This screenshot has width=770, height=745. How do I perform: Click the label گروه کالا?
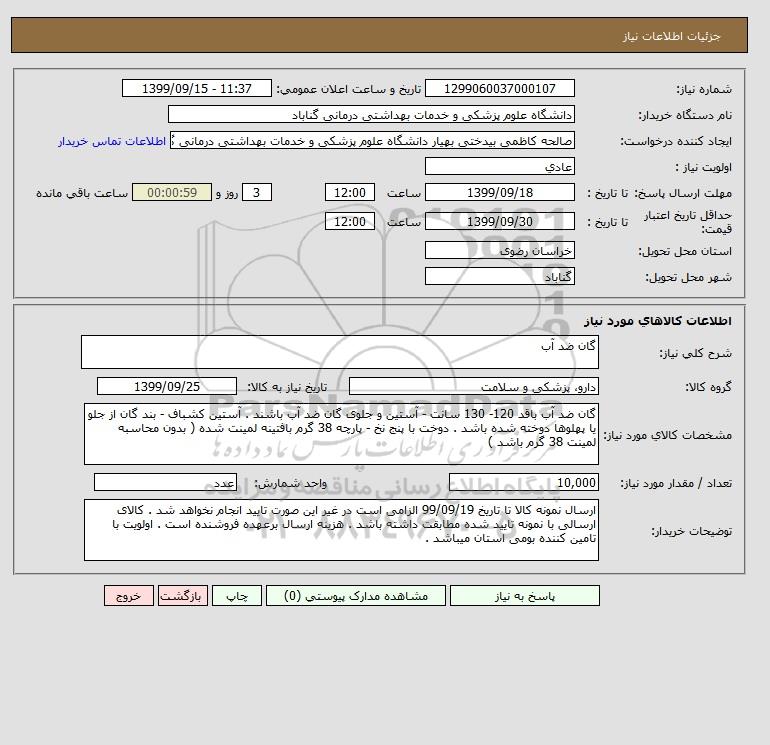(708, 387)
